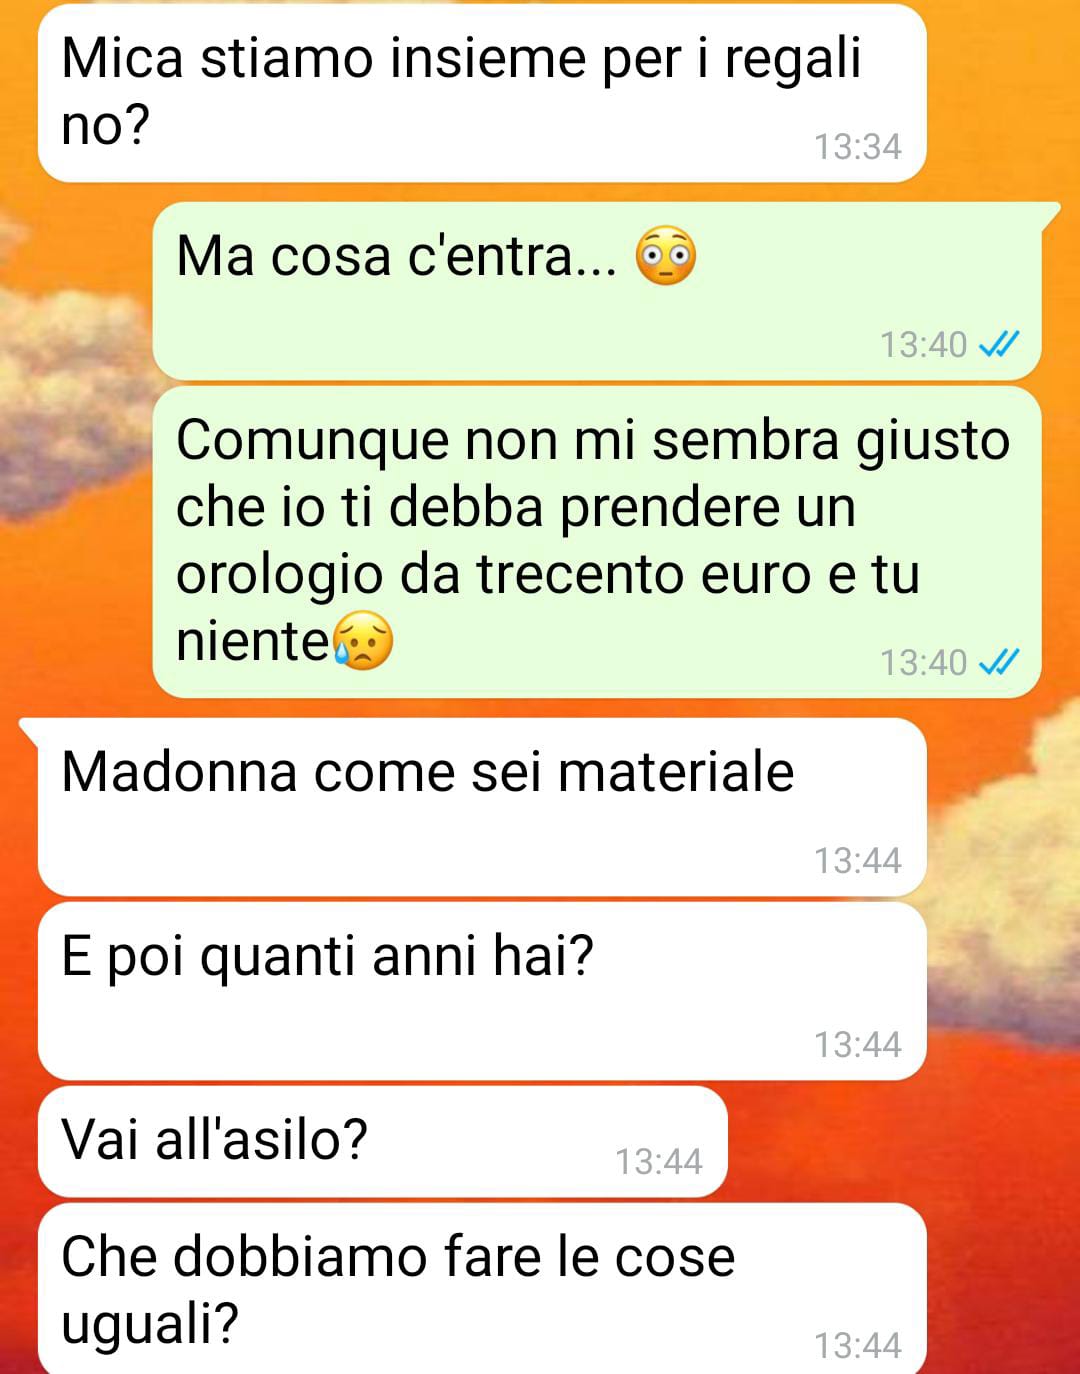1080x1374 pixels.
Task: Tap blue double check on orologio message
Action: [998, 662]
